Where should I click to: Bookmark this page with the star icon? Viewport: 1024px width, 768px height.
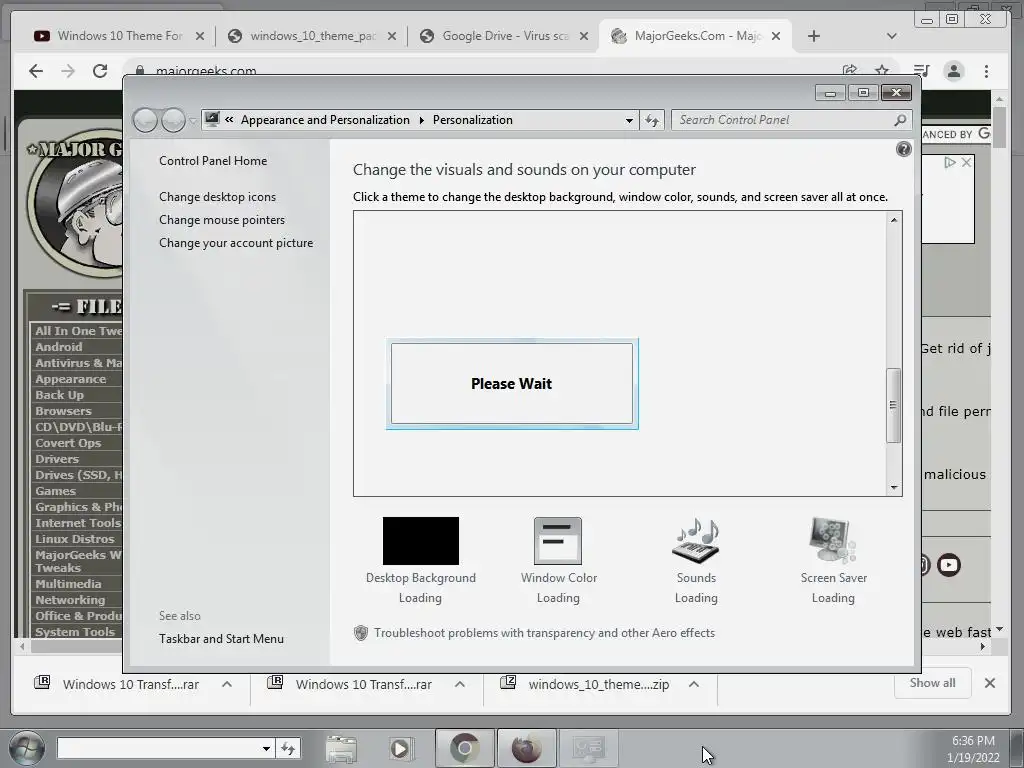click(x=882, y=71)
